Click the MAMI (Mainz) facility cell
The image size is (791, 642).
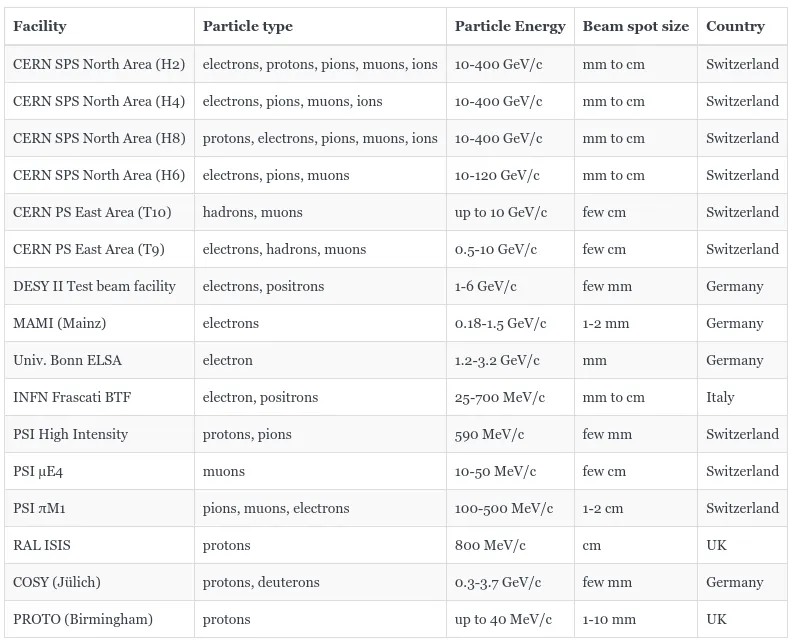click(99, 323)
